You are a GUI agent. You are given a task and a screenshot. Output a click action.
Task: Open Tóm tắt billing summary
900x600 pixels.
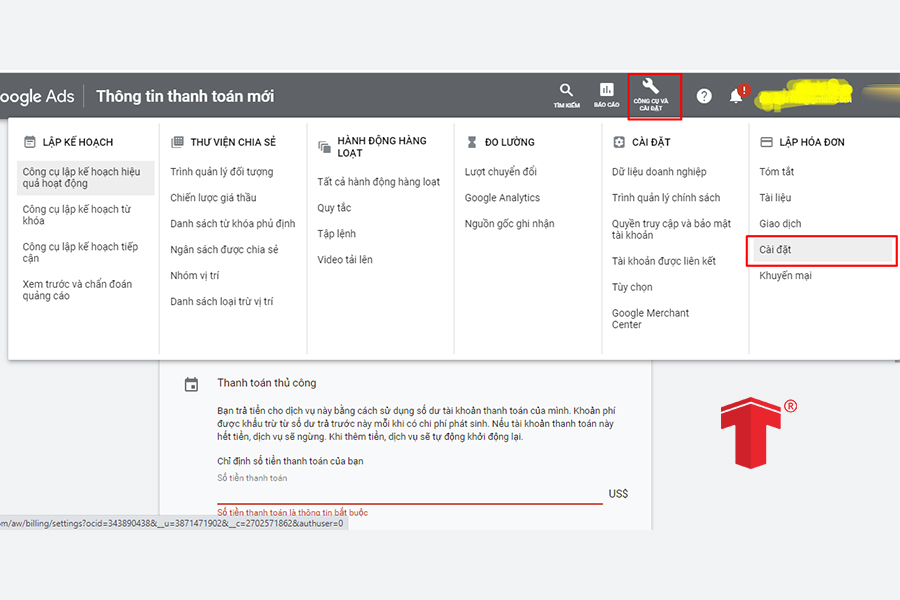tap(777, 172)
